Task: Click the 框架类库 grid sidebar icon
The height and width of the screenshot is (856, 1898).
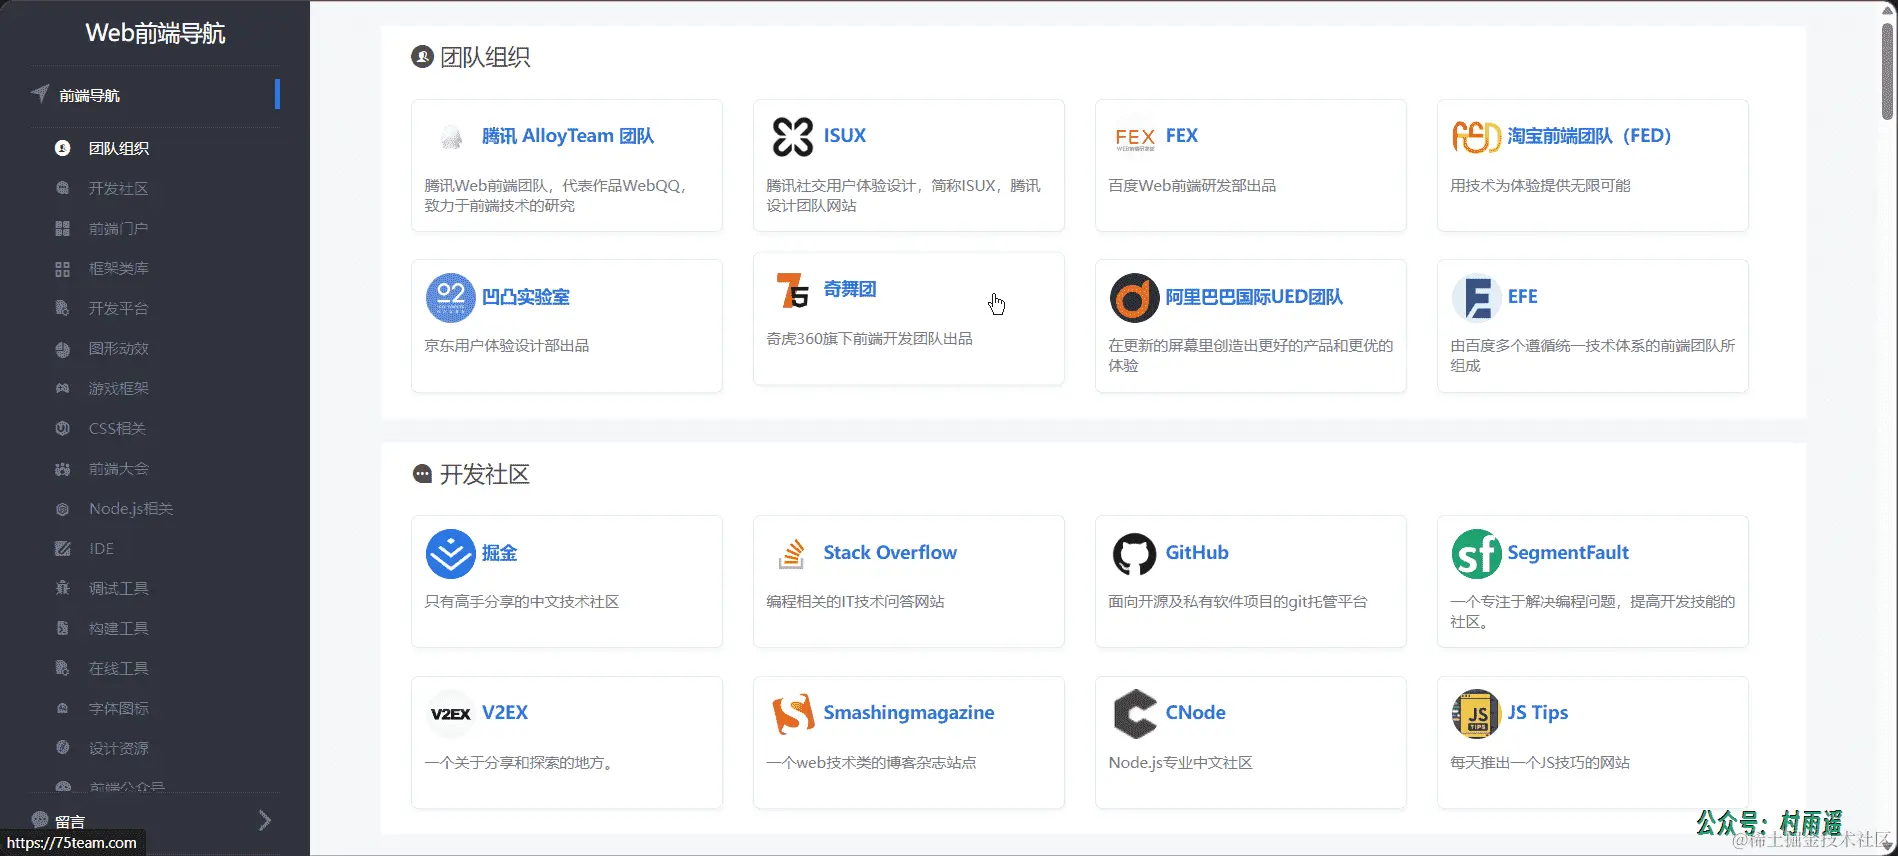Action: [63, 268]
